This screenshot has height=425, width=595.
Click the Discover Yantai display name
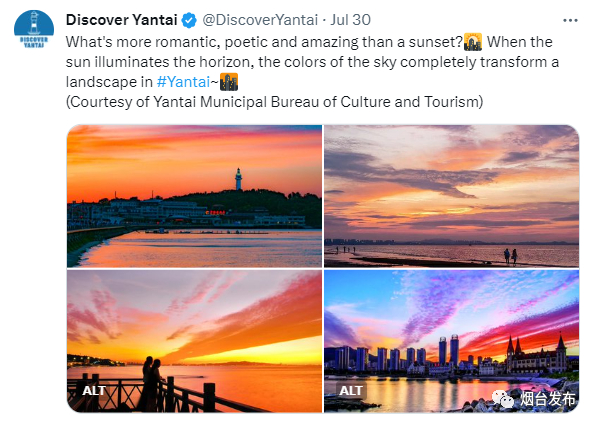[x=121, y=20]
